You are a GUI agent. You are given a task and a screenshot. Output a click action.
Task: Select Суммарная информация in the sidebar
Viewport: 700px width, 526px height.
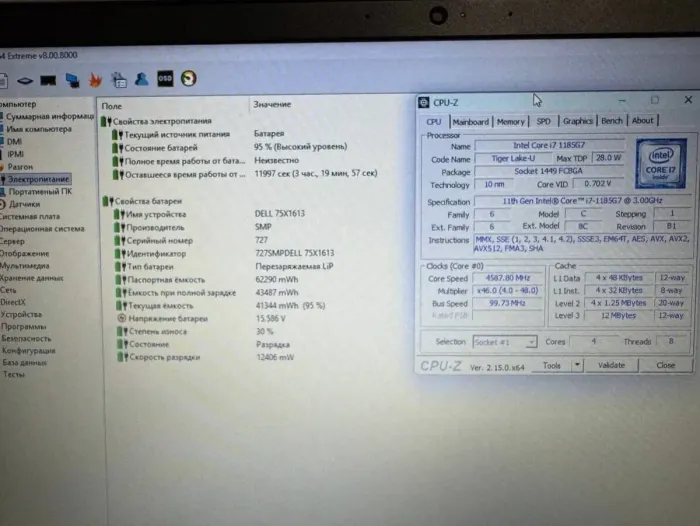(x=50, y=116)
